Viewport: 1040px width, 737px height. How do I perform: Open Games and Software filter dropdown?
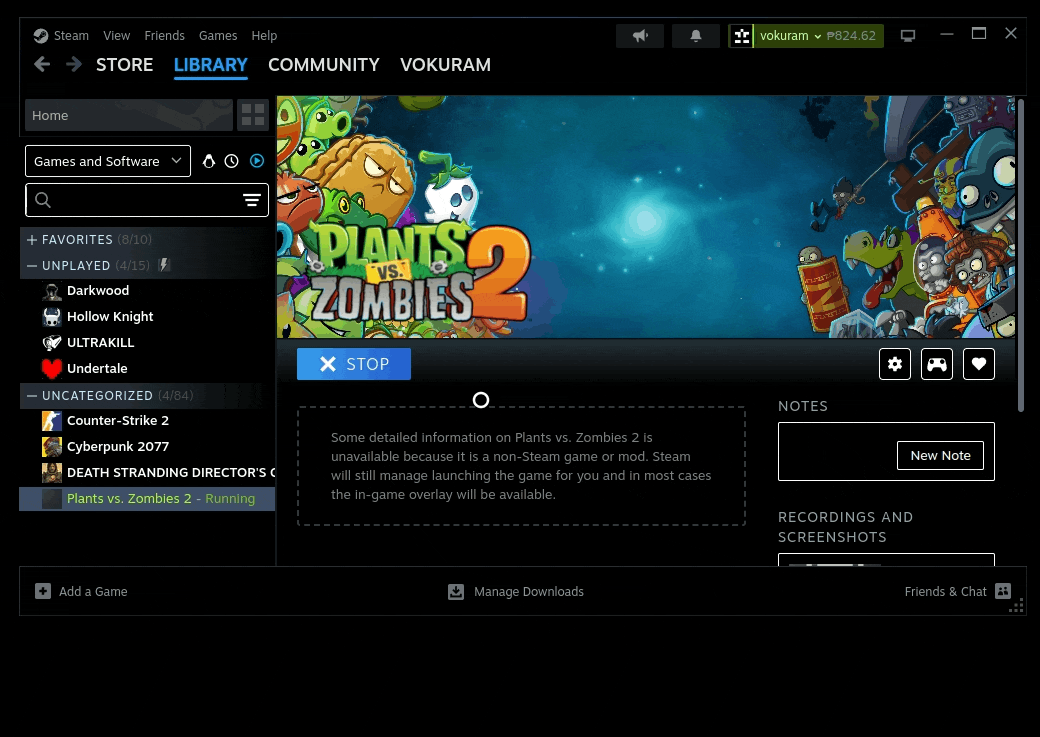tap(108, 161)
